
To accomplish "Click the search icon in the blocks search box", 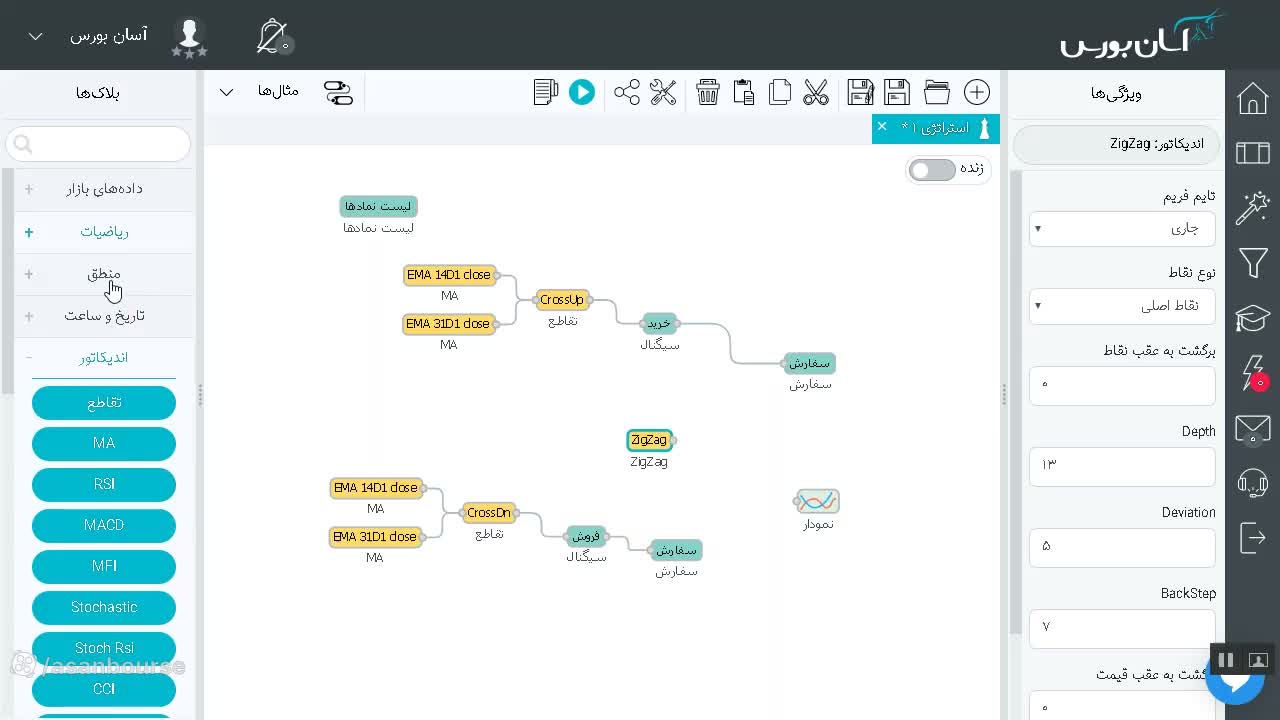I will (x=24, y=145).
